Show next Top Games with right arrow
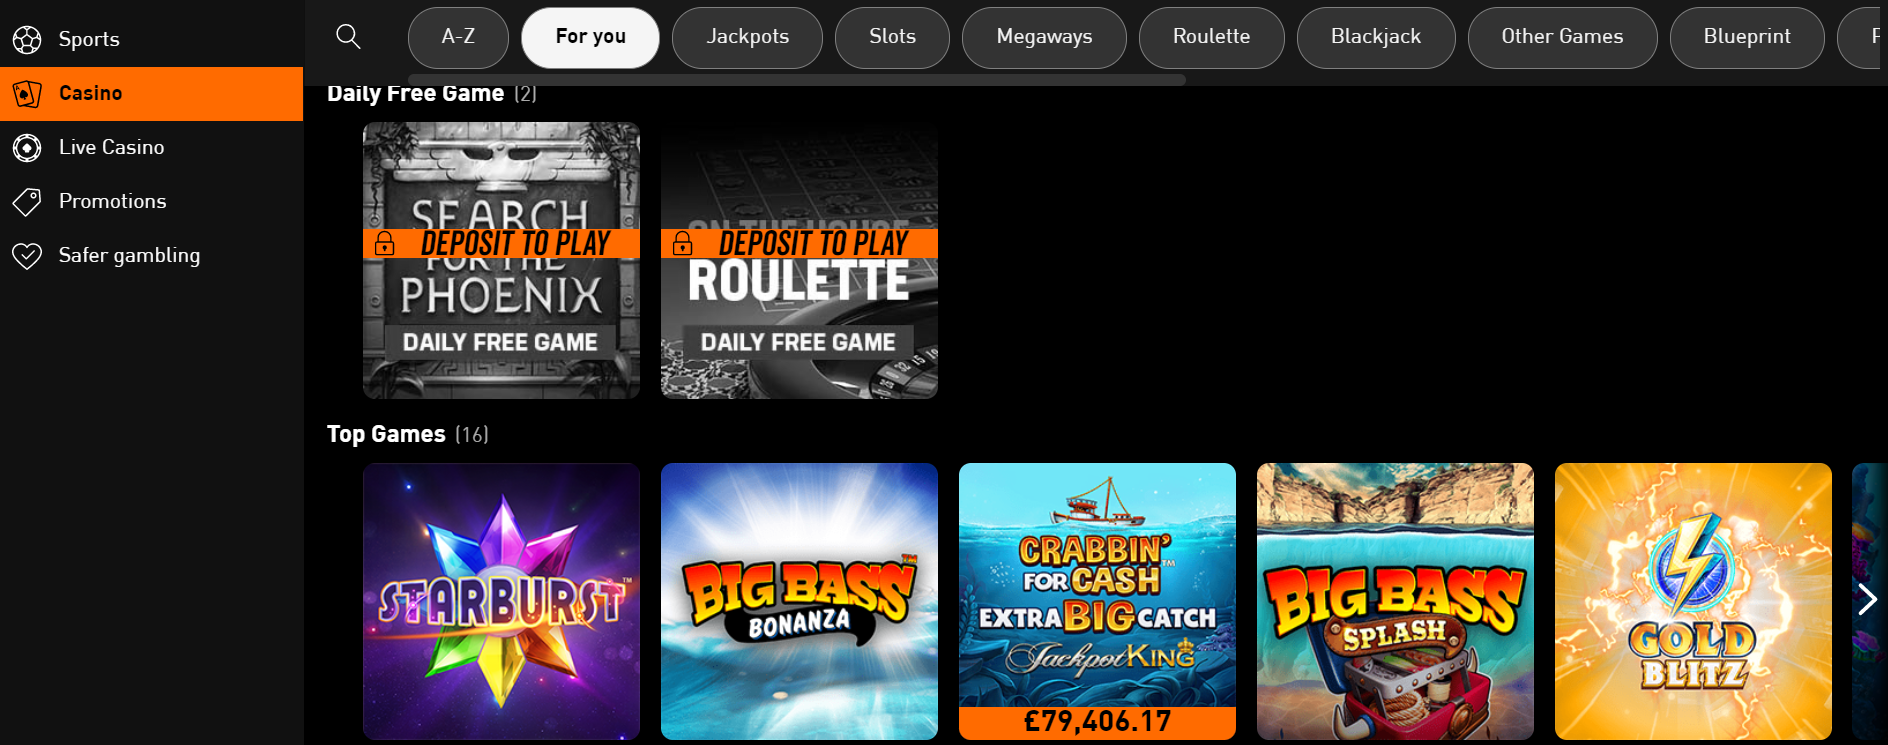The image size is (1888, 745). 1866,599
